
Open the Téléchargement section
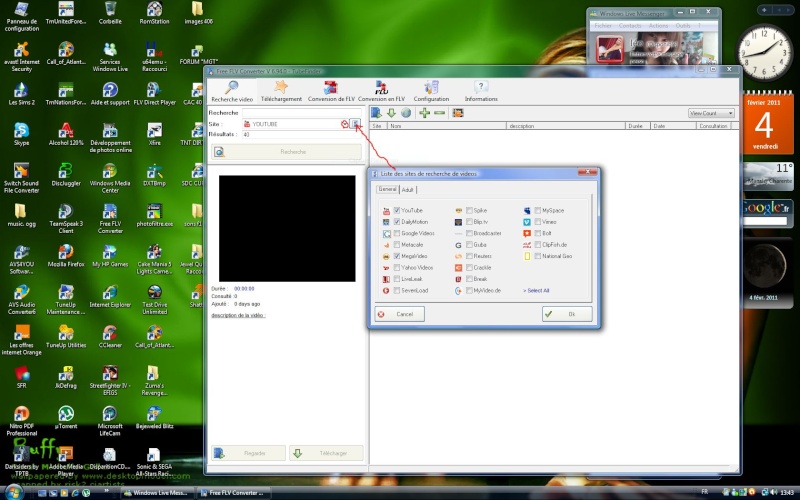281,91
